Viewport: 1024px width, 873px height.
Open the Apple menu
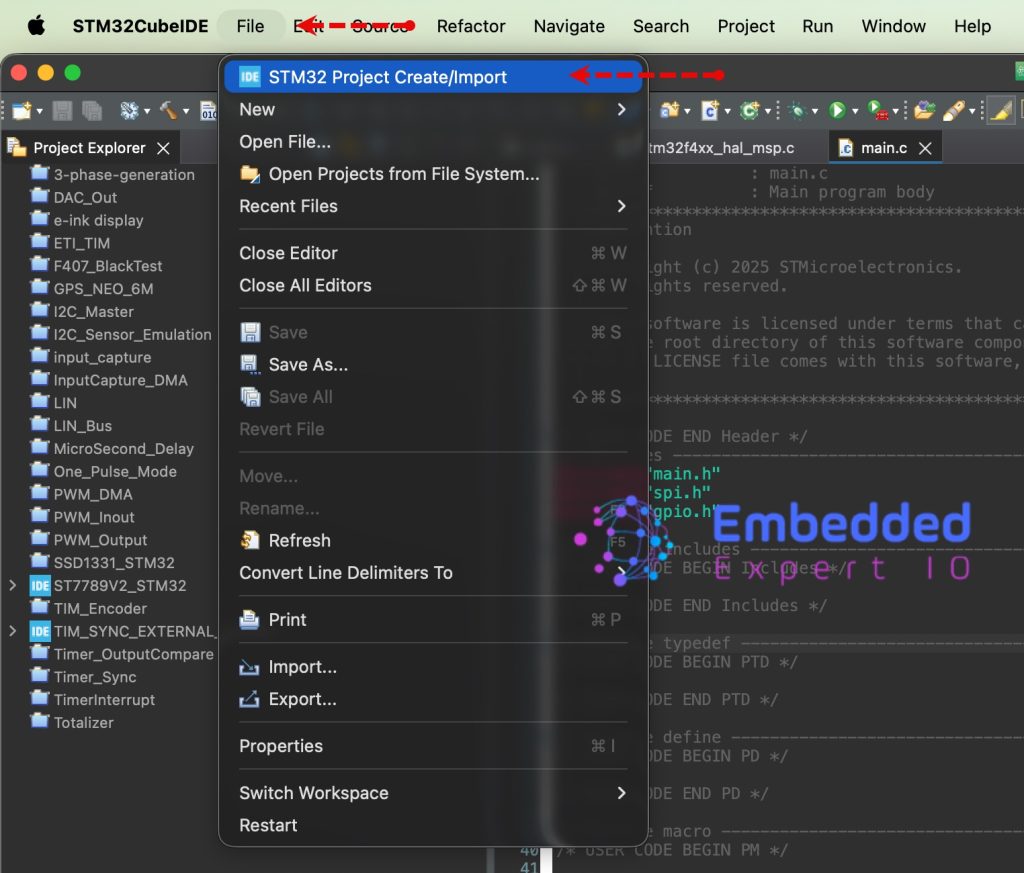pos(36,26)
